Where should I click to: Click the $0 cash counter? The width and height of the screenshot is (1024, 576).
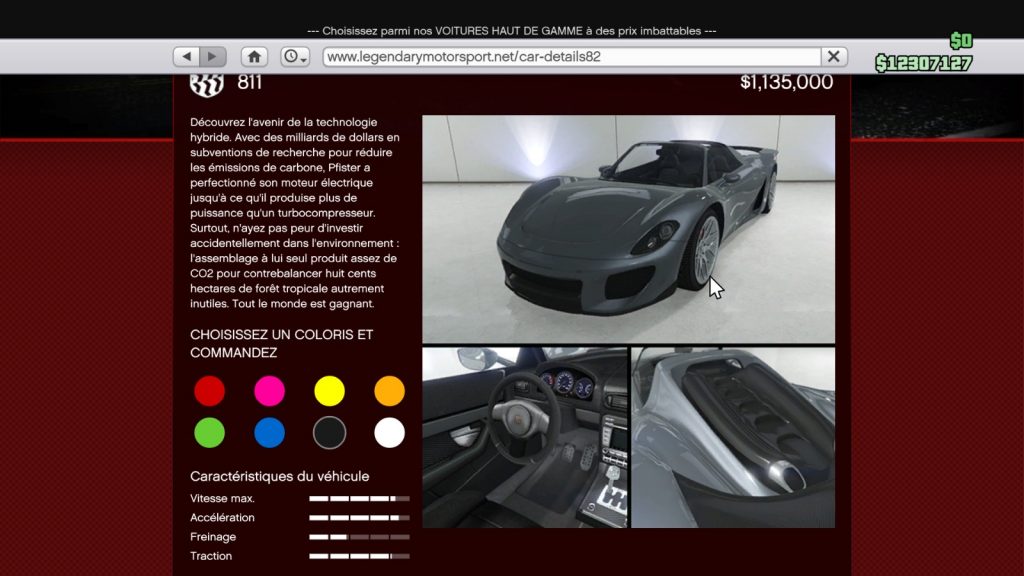(961, 41)
